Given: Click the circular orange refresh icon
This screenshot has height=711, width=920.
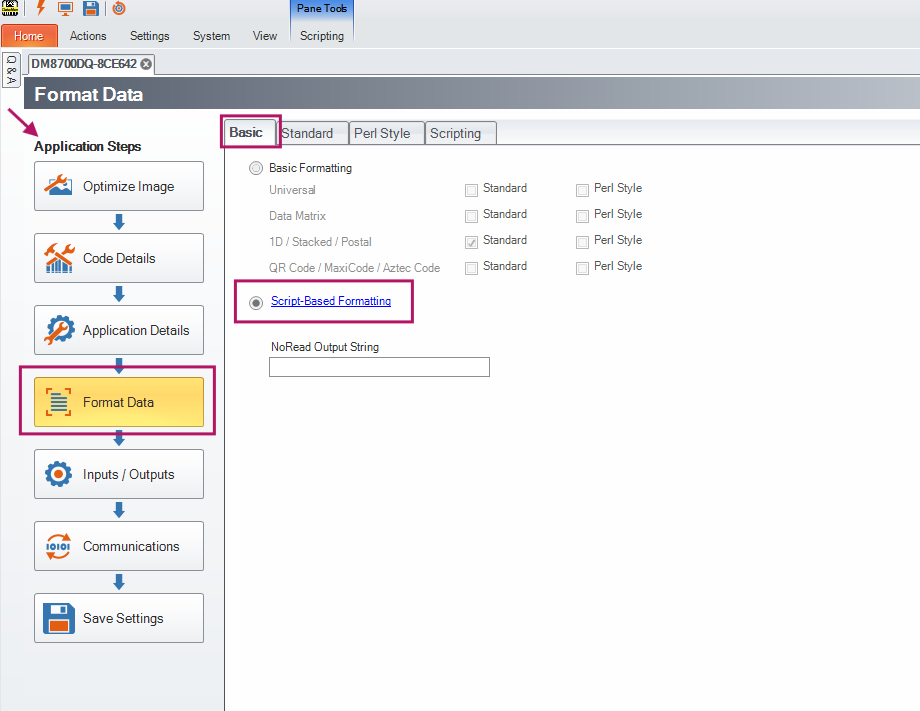Looking at the screenshot, I should pyautogui.click(x=119, y=8).
